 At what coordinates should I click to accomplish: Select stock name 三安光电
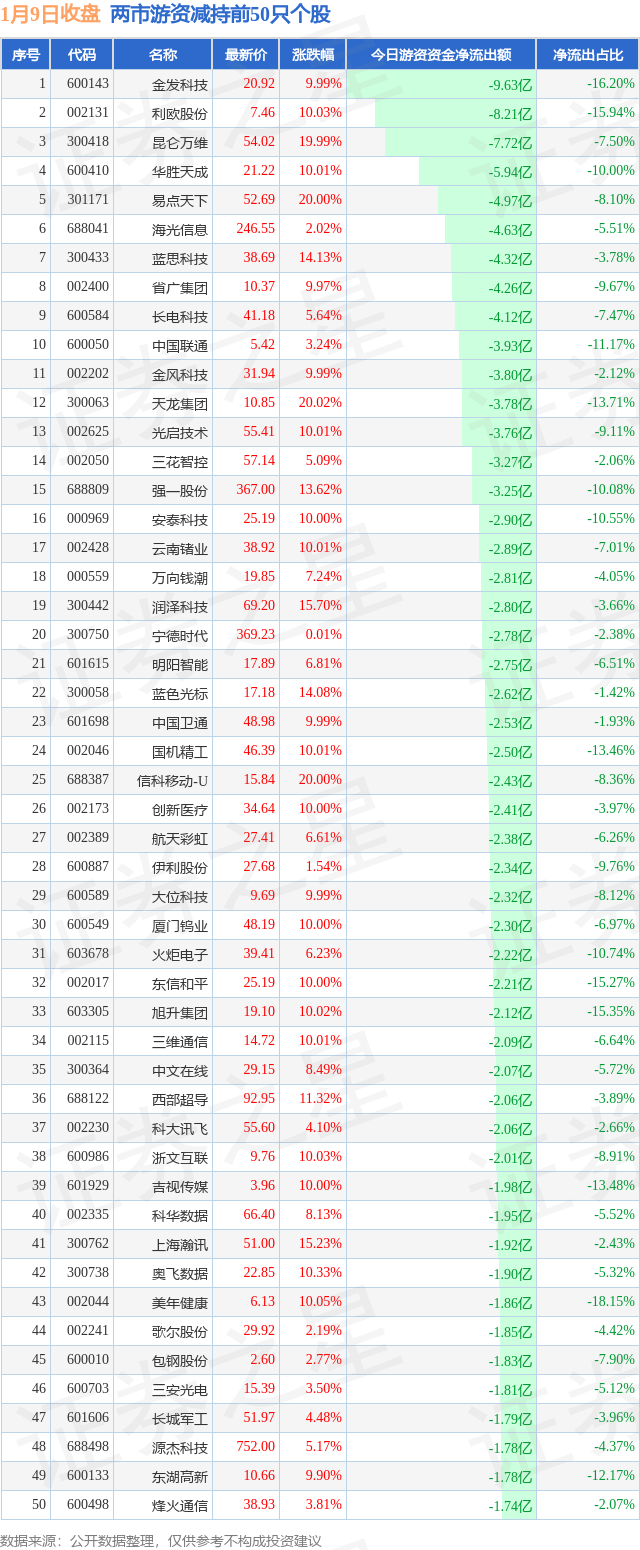pyautogui.click(x=180, y=1389)
